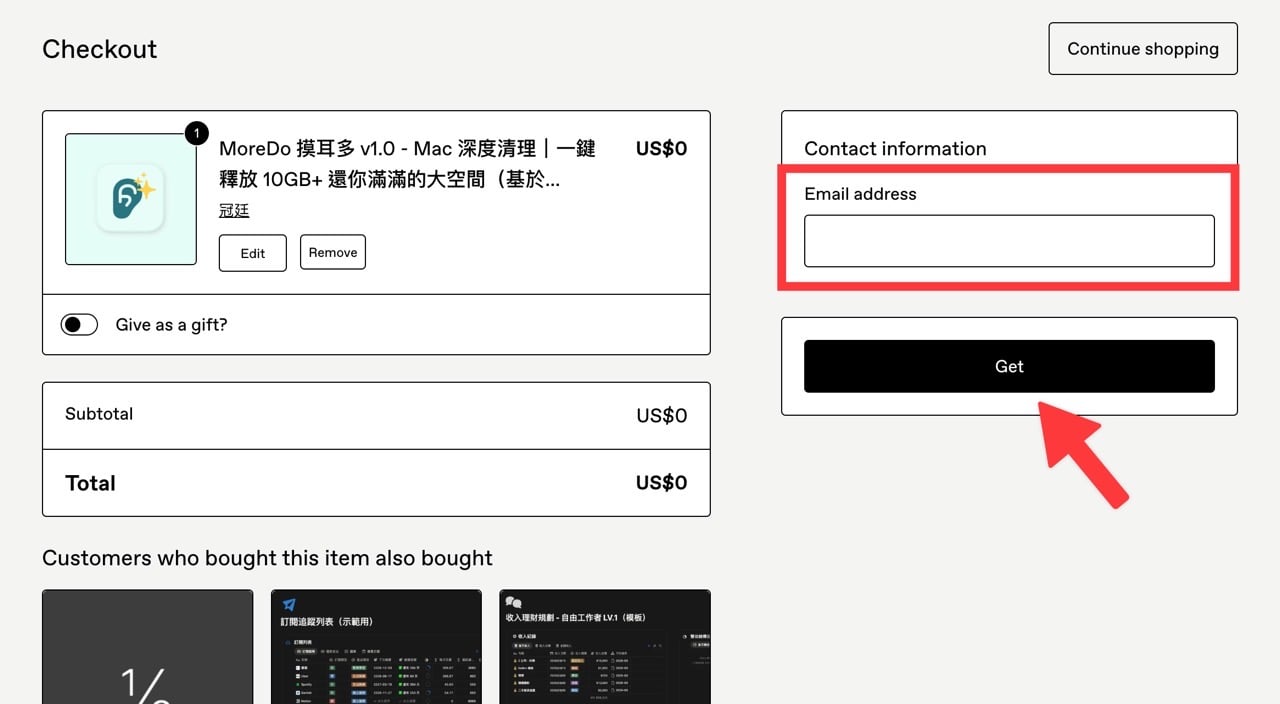Click the Edit button for MoreDo
This screenshot has width=1280, height=704.
[x=253, y=253]
